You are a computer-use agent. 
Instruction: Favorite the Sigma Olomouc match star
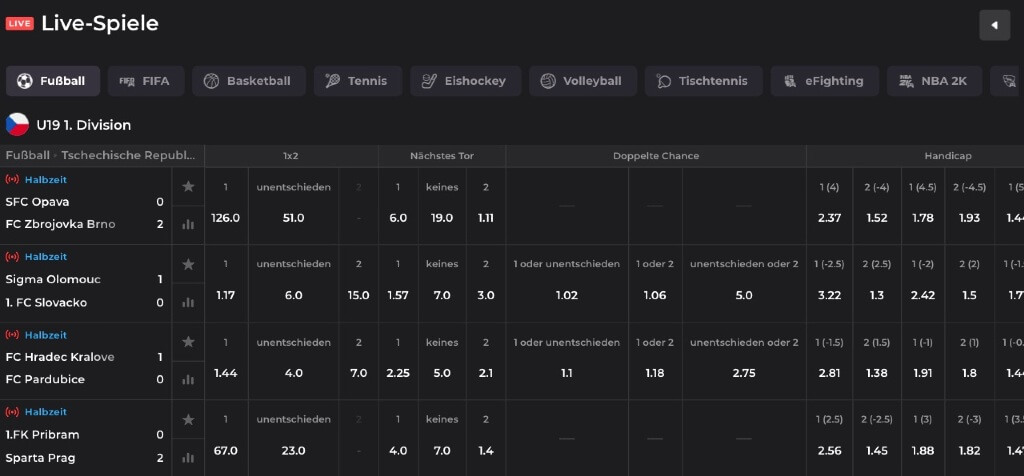tap(188, 264)
